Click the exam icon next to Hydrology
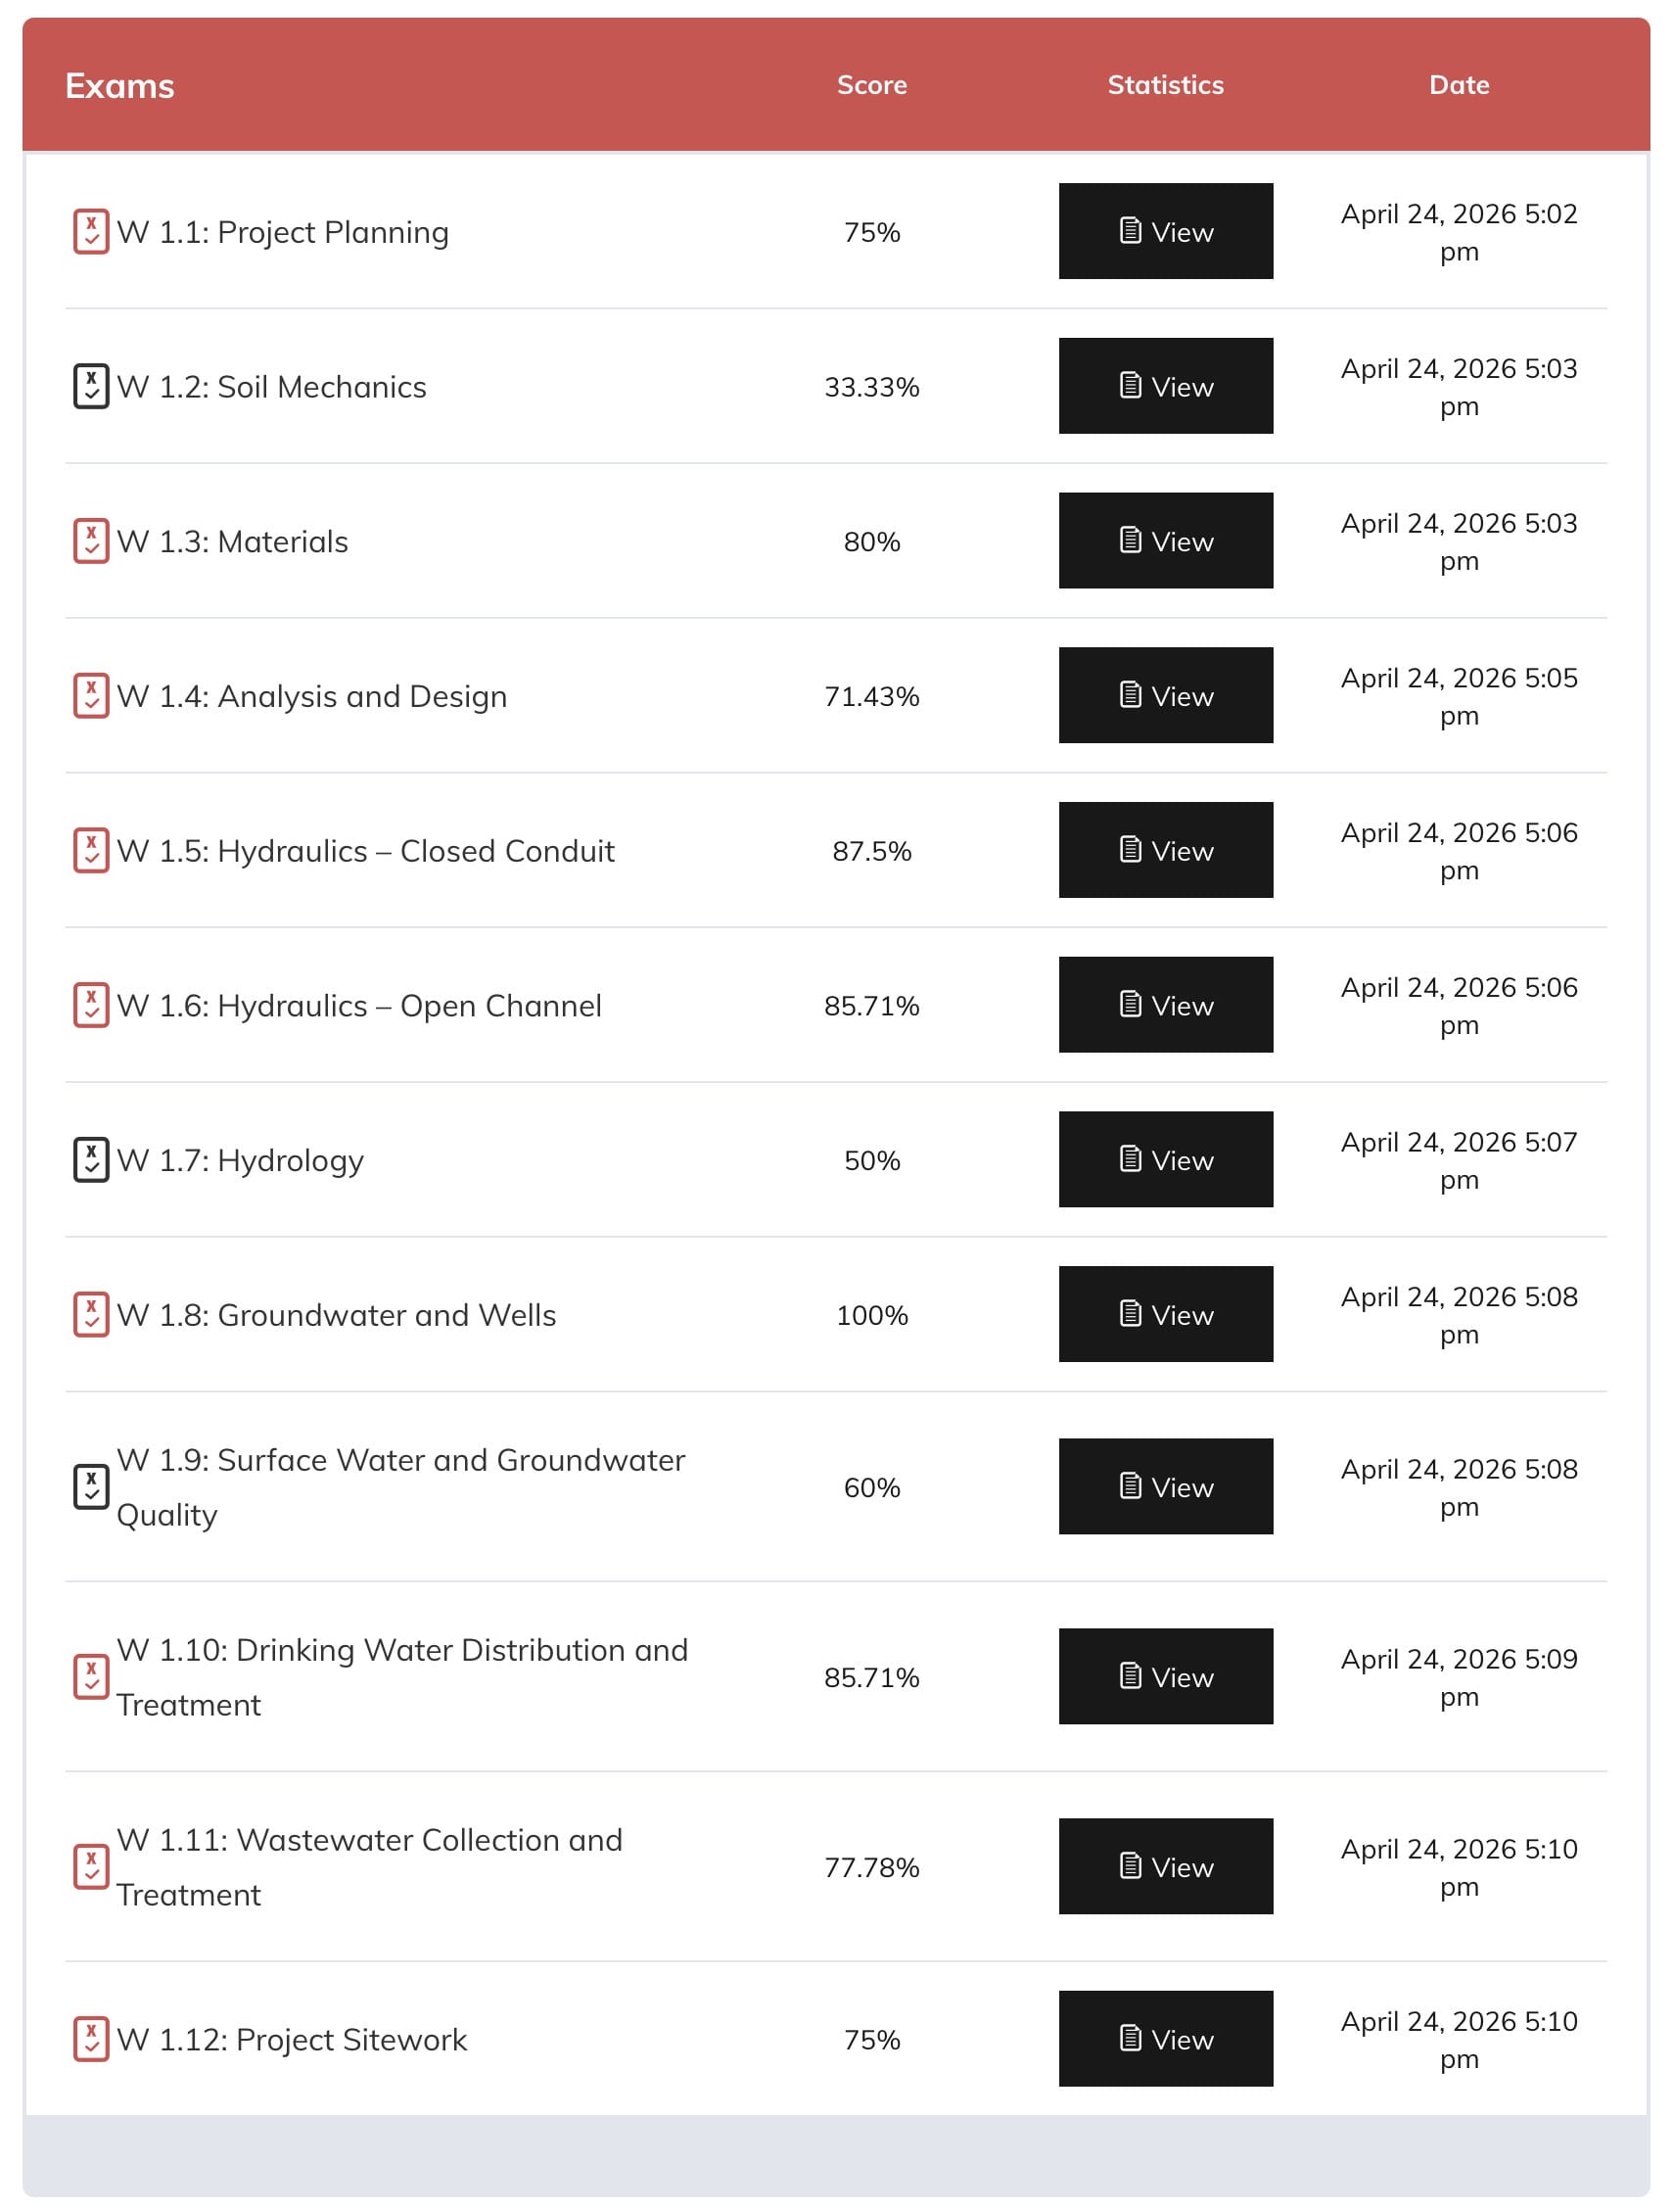This screenshot has width=1673, height=2212. coord(91,1160)
